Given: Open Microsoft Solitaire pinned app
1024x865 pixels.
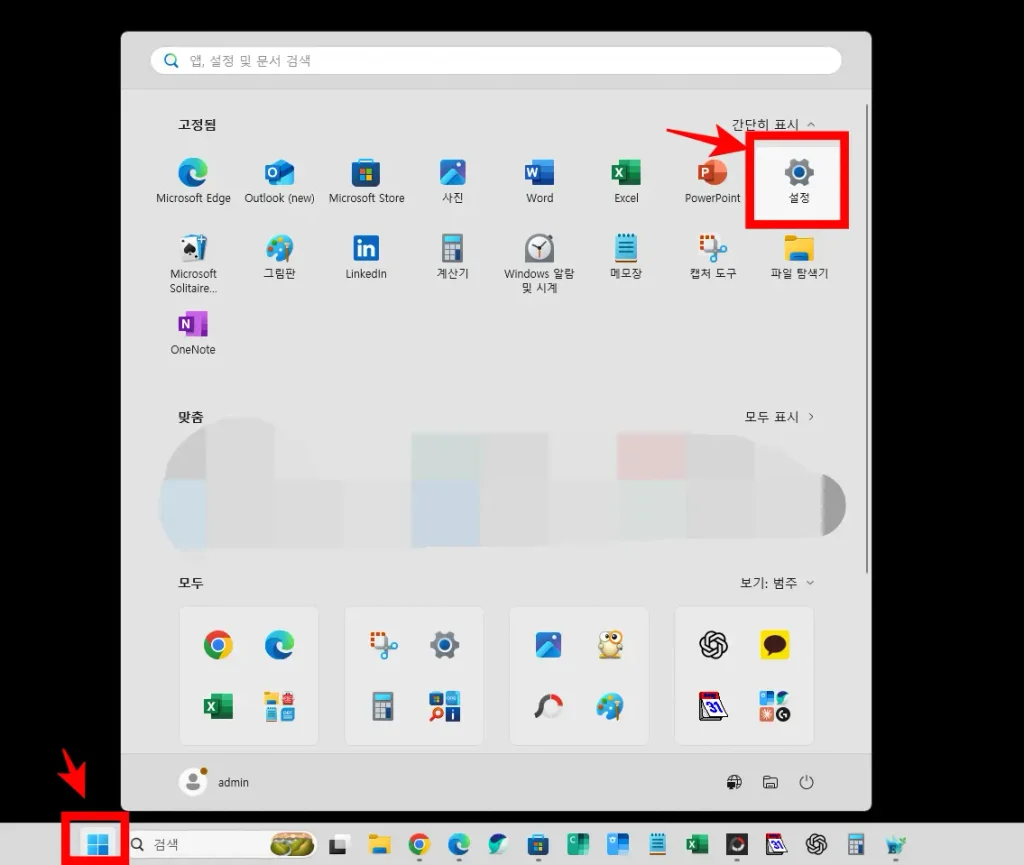Looking at the screenshot, I should tap(193, 264).
